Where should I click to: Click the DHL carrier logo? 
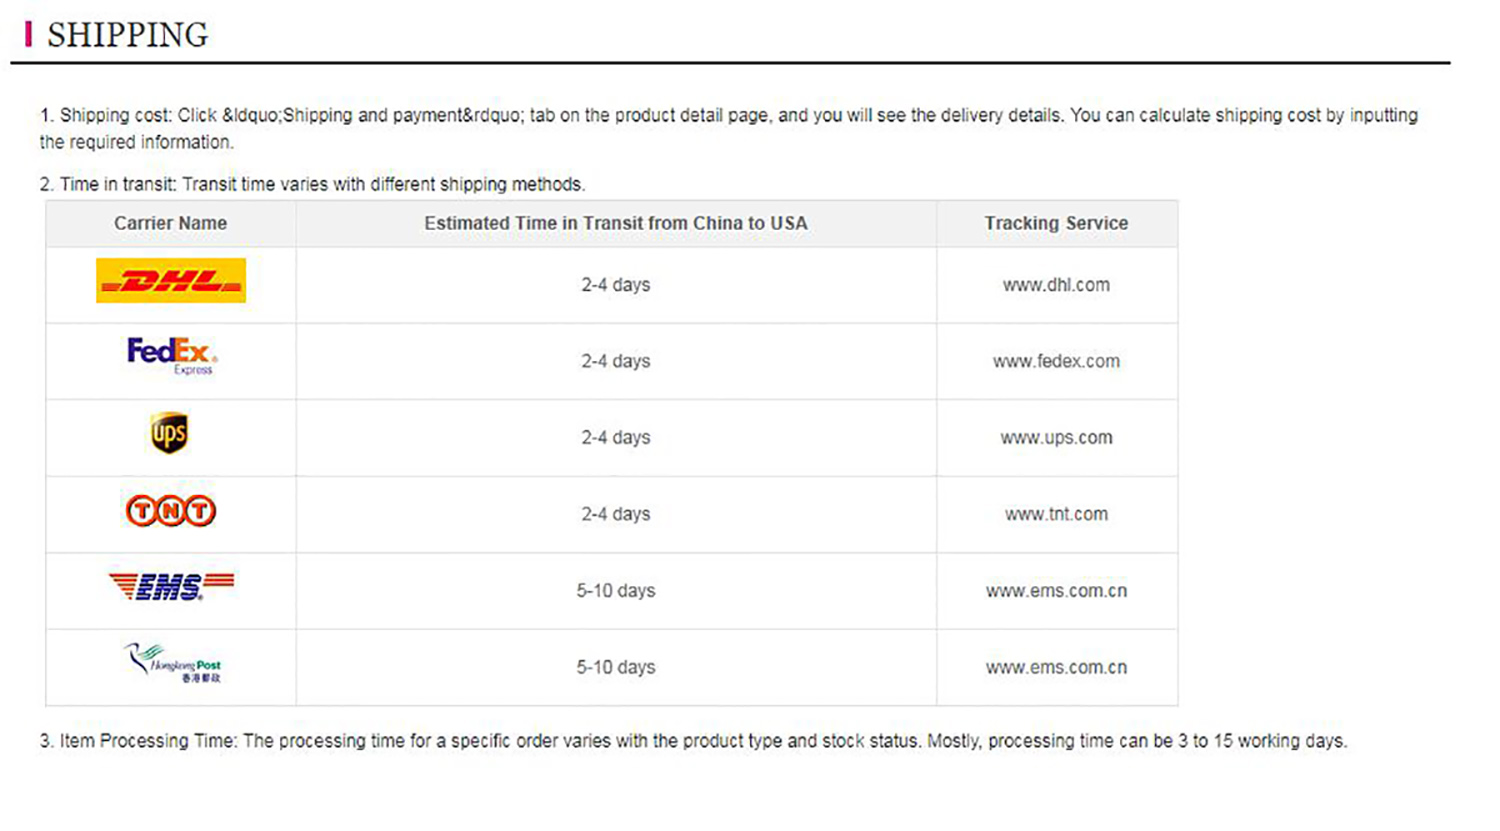tap(171, 281)
